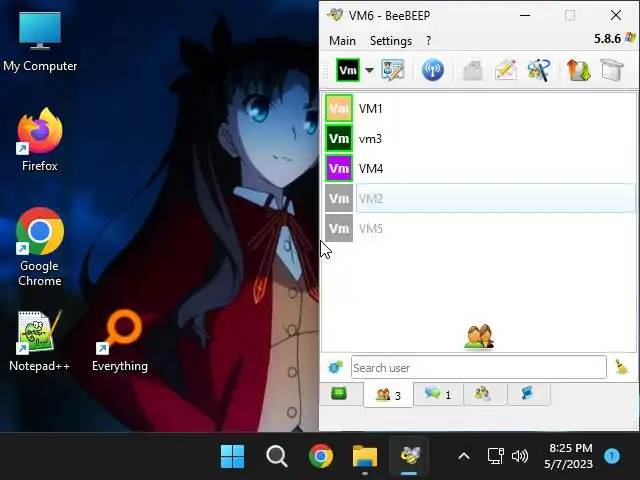The width and height of the screenshot is (640, 480).
Task: Open the edit profile icon in toolbar
Action: pyautogui.click(x=393, y=70)
